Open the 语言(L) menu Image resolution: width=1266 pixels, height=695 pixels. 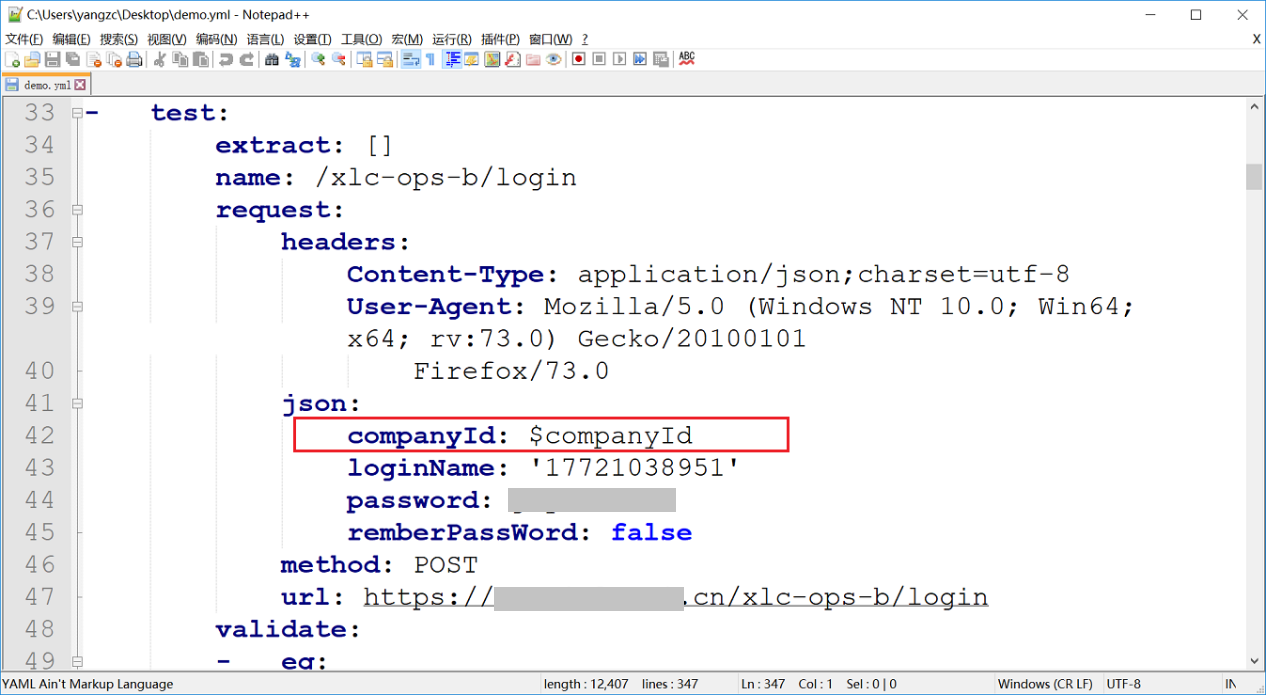click(x=265, y=39)
